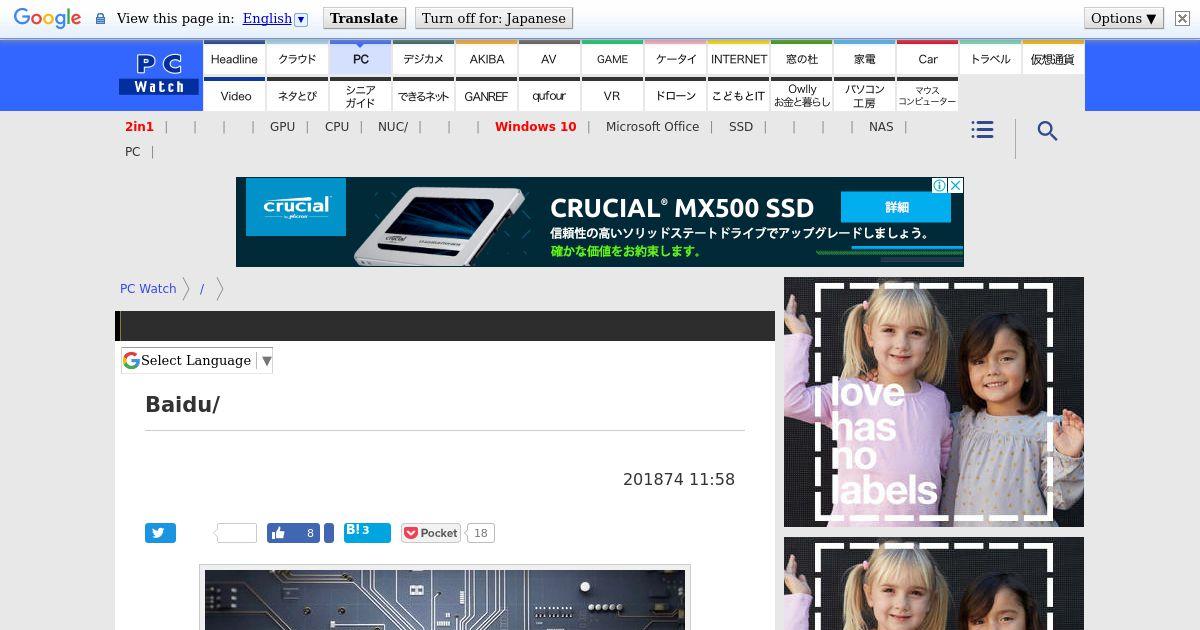
Task: Open the INTERNET tab
Action: (739, 58)
